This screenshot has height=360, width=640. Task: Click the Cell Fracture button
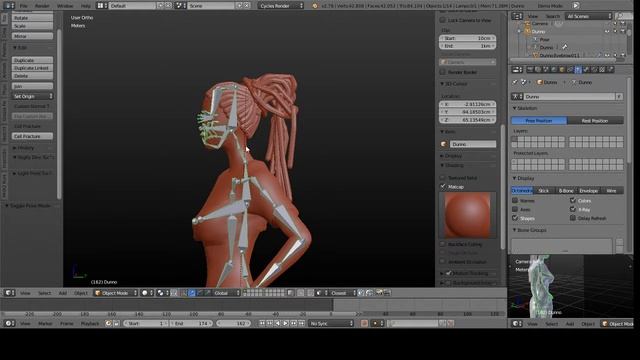click(33, 136)
